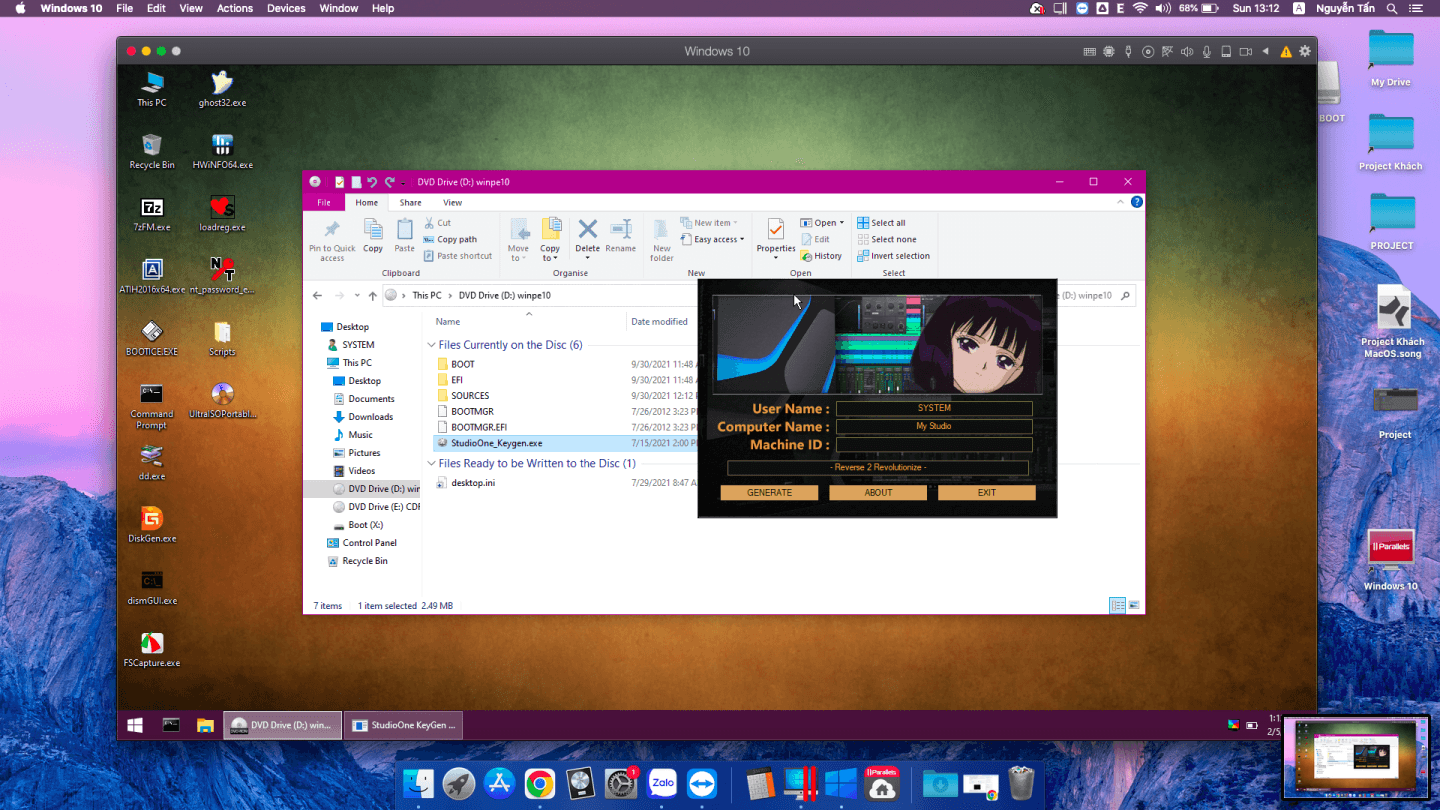
Task: Select 7zFM.exe desktop icon
Action: 152,213
